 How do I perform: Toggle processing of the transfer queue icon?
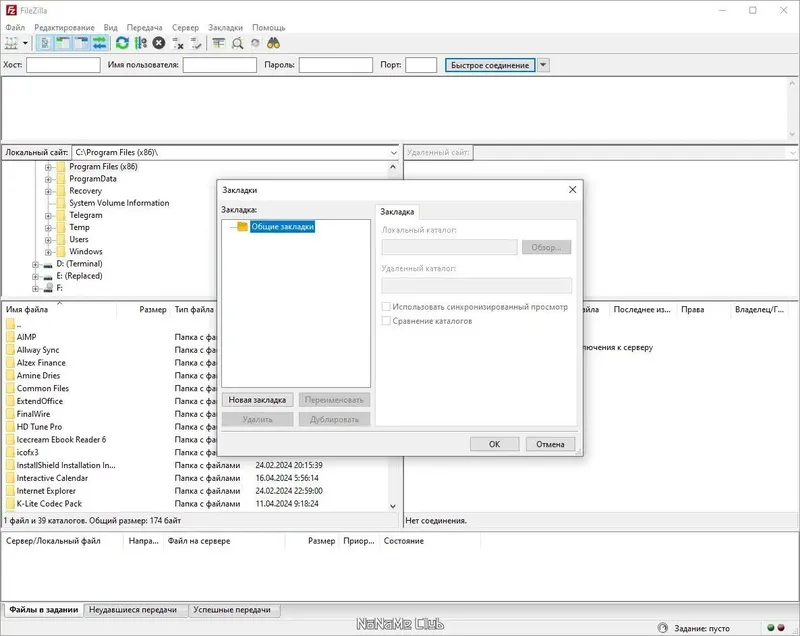[141, 43]
